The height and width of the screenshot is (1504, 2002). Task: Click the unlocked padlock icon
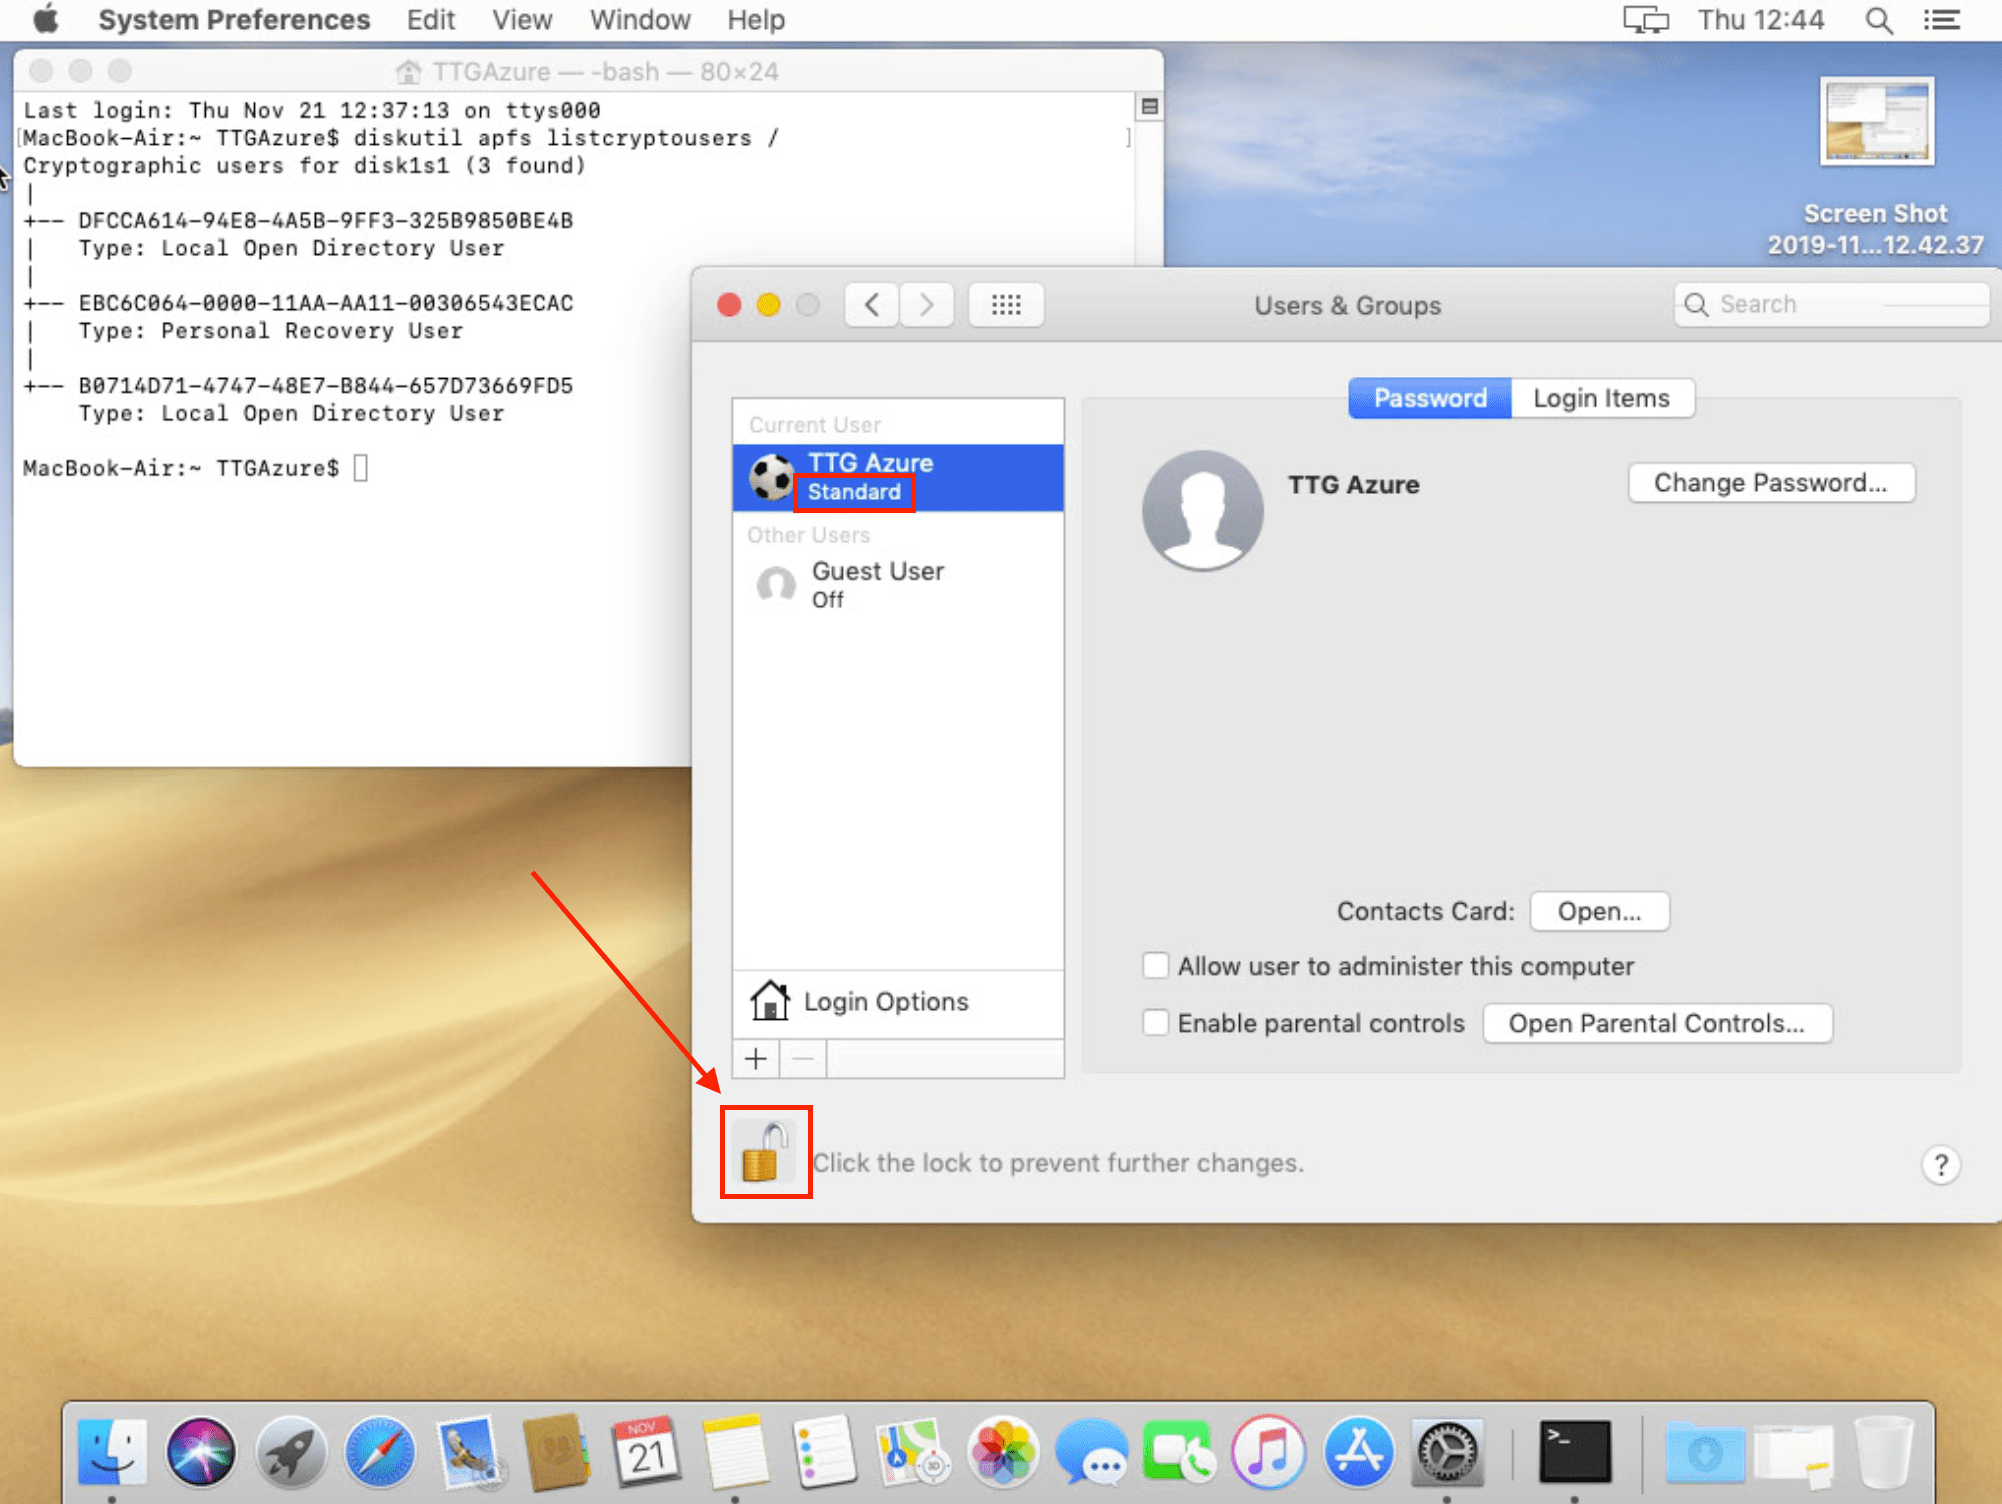765,1152
